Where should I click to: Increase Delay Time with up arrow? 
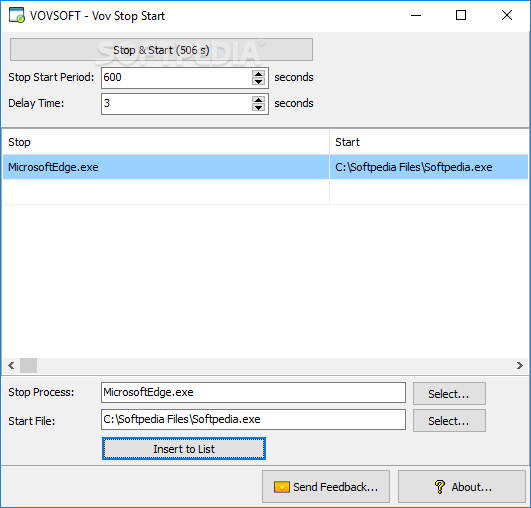[x=259, y=100]
